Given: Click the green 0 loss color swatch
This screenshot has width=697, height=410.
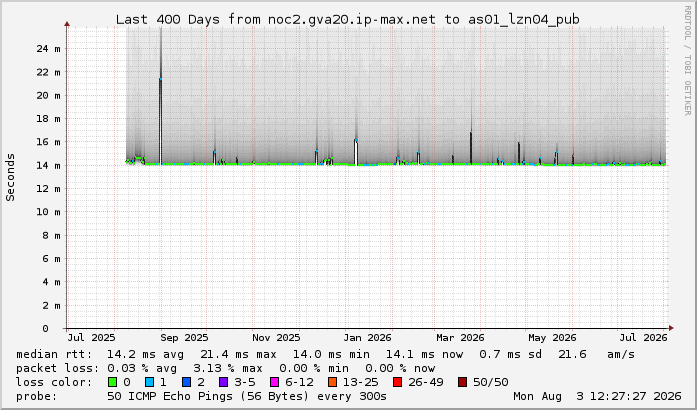Looking at the screenshot, I should 112,382.
